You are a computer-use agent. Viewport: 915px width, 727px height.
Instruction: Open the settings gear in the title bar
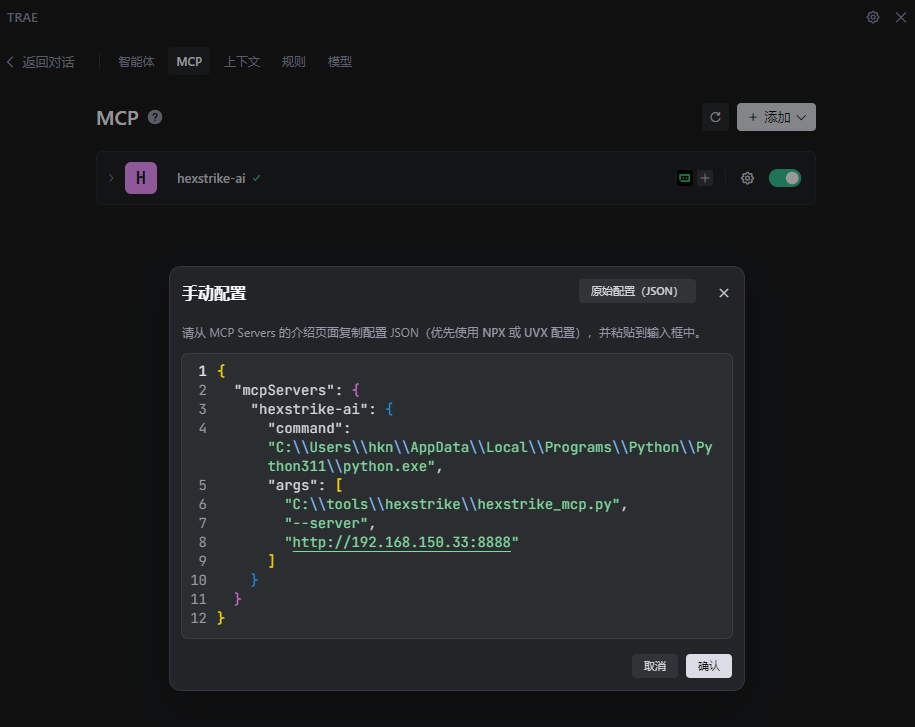(x=873, y=17)
